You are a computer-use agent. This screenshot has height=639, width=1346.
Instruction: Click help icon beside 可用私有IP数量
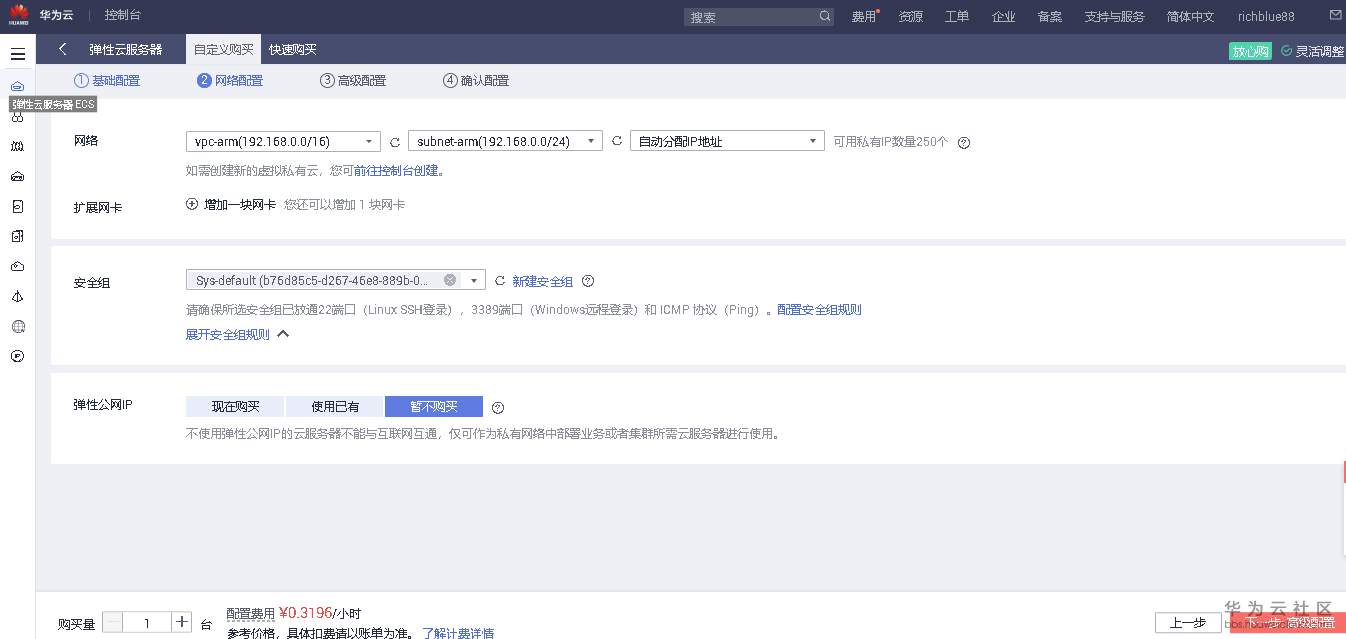pos(964,143)
